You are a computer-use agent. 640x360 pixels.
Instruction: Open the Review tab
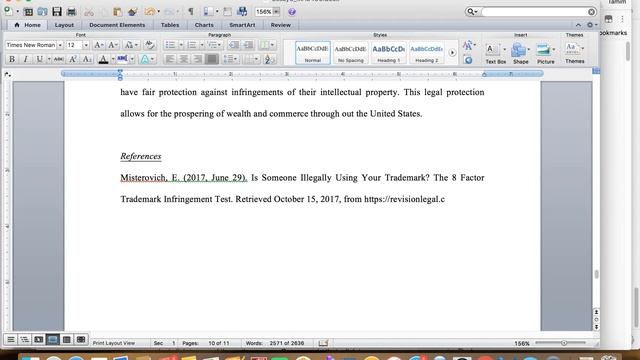click(281, 25)
